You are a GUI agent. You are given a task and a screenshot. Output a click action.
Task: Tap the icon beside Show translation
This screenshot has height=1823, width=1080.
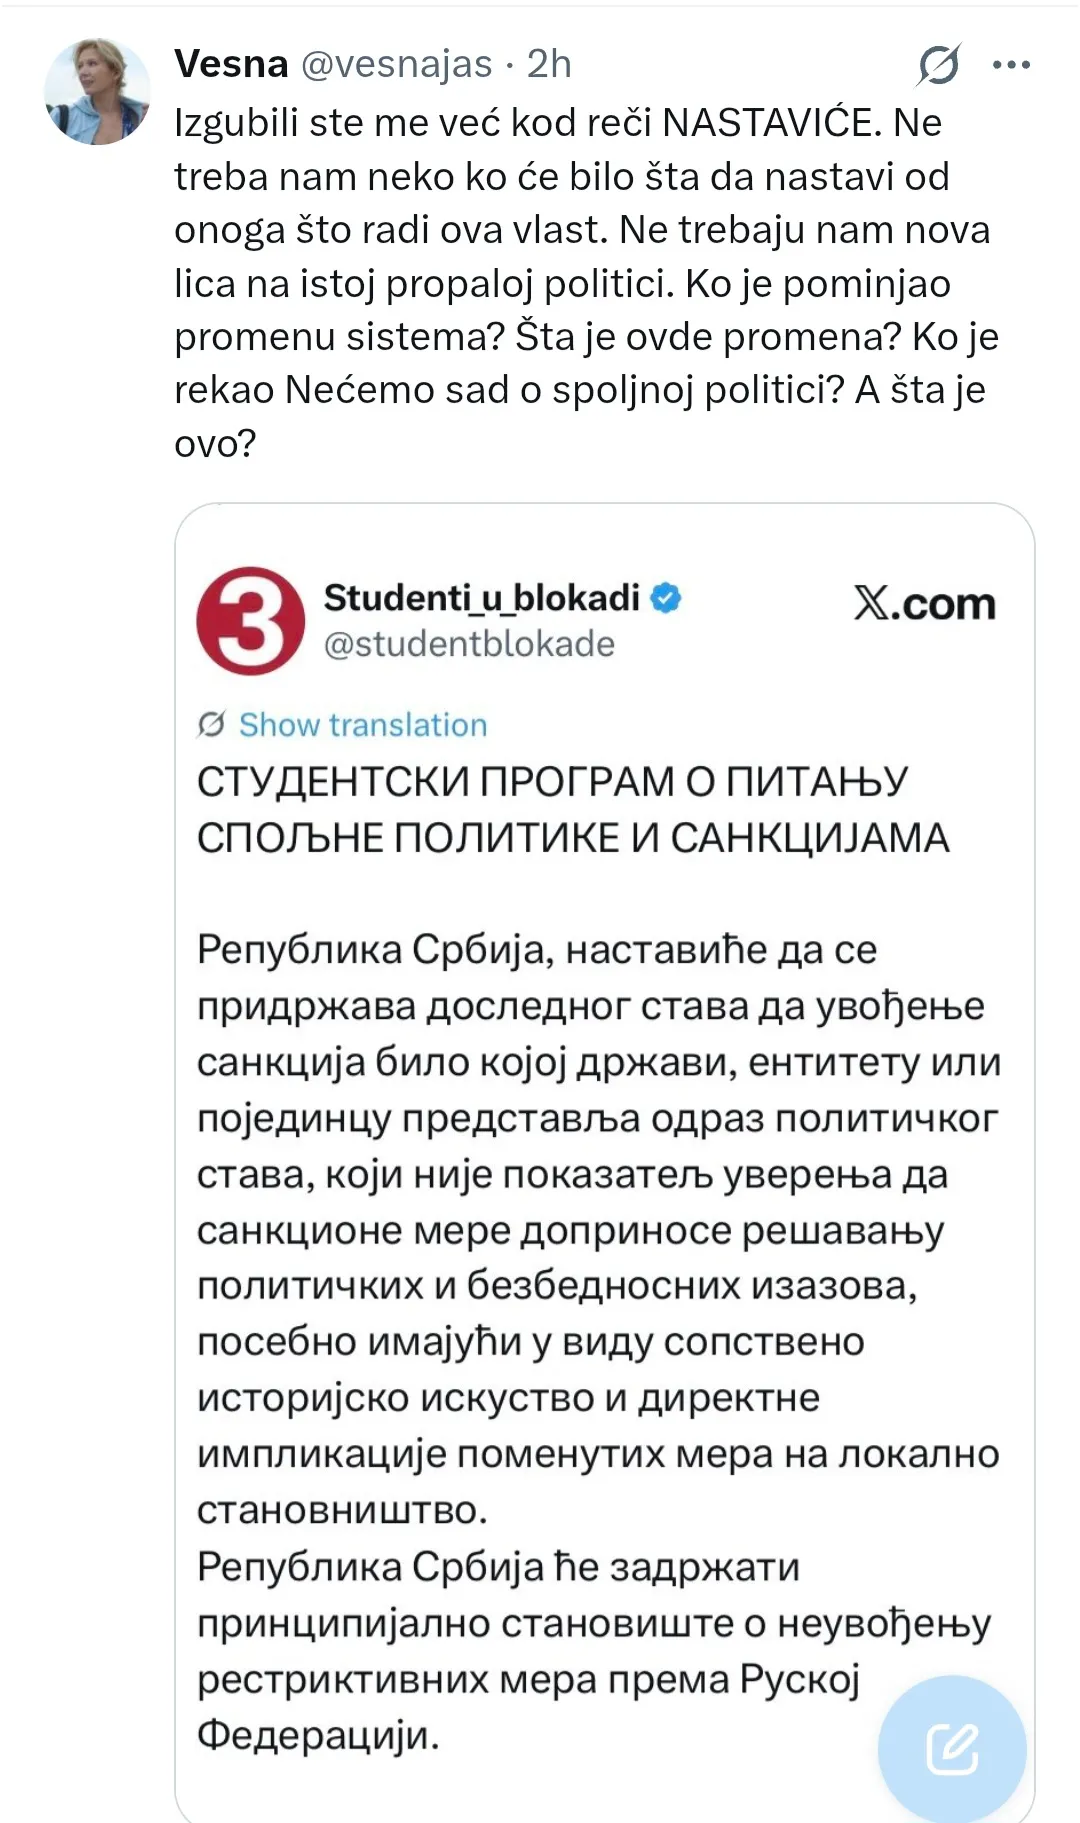(x=211, y=723)
